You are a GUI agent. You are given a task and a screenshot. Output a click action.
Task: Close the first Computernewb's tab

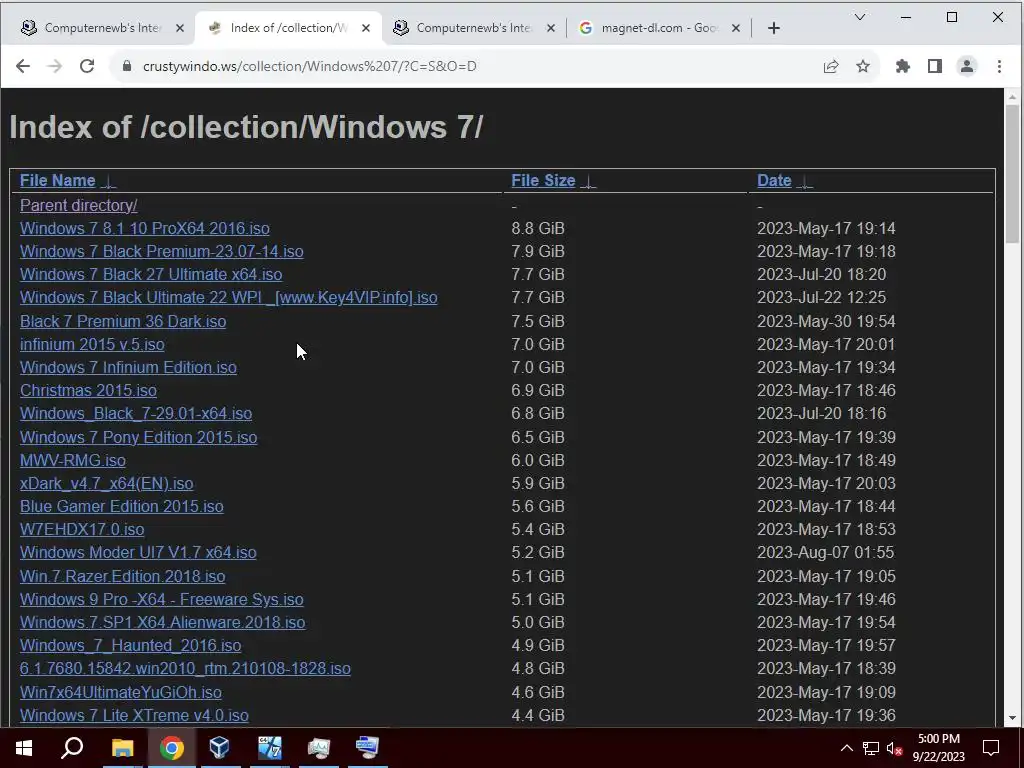180,28
